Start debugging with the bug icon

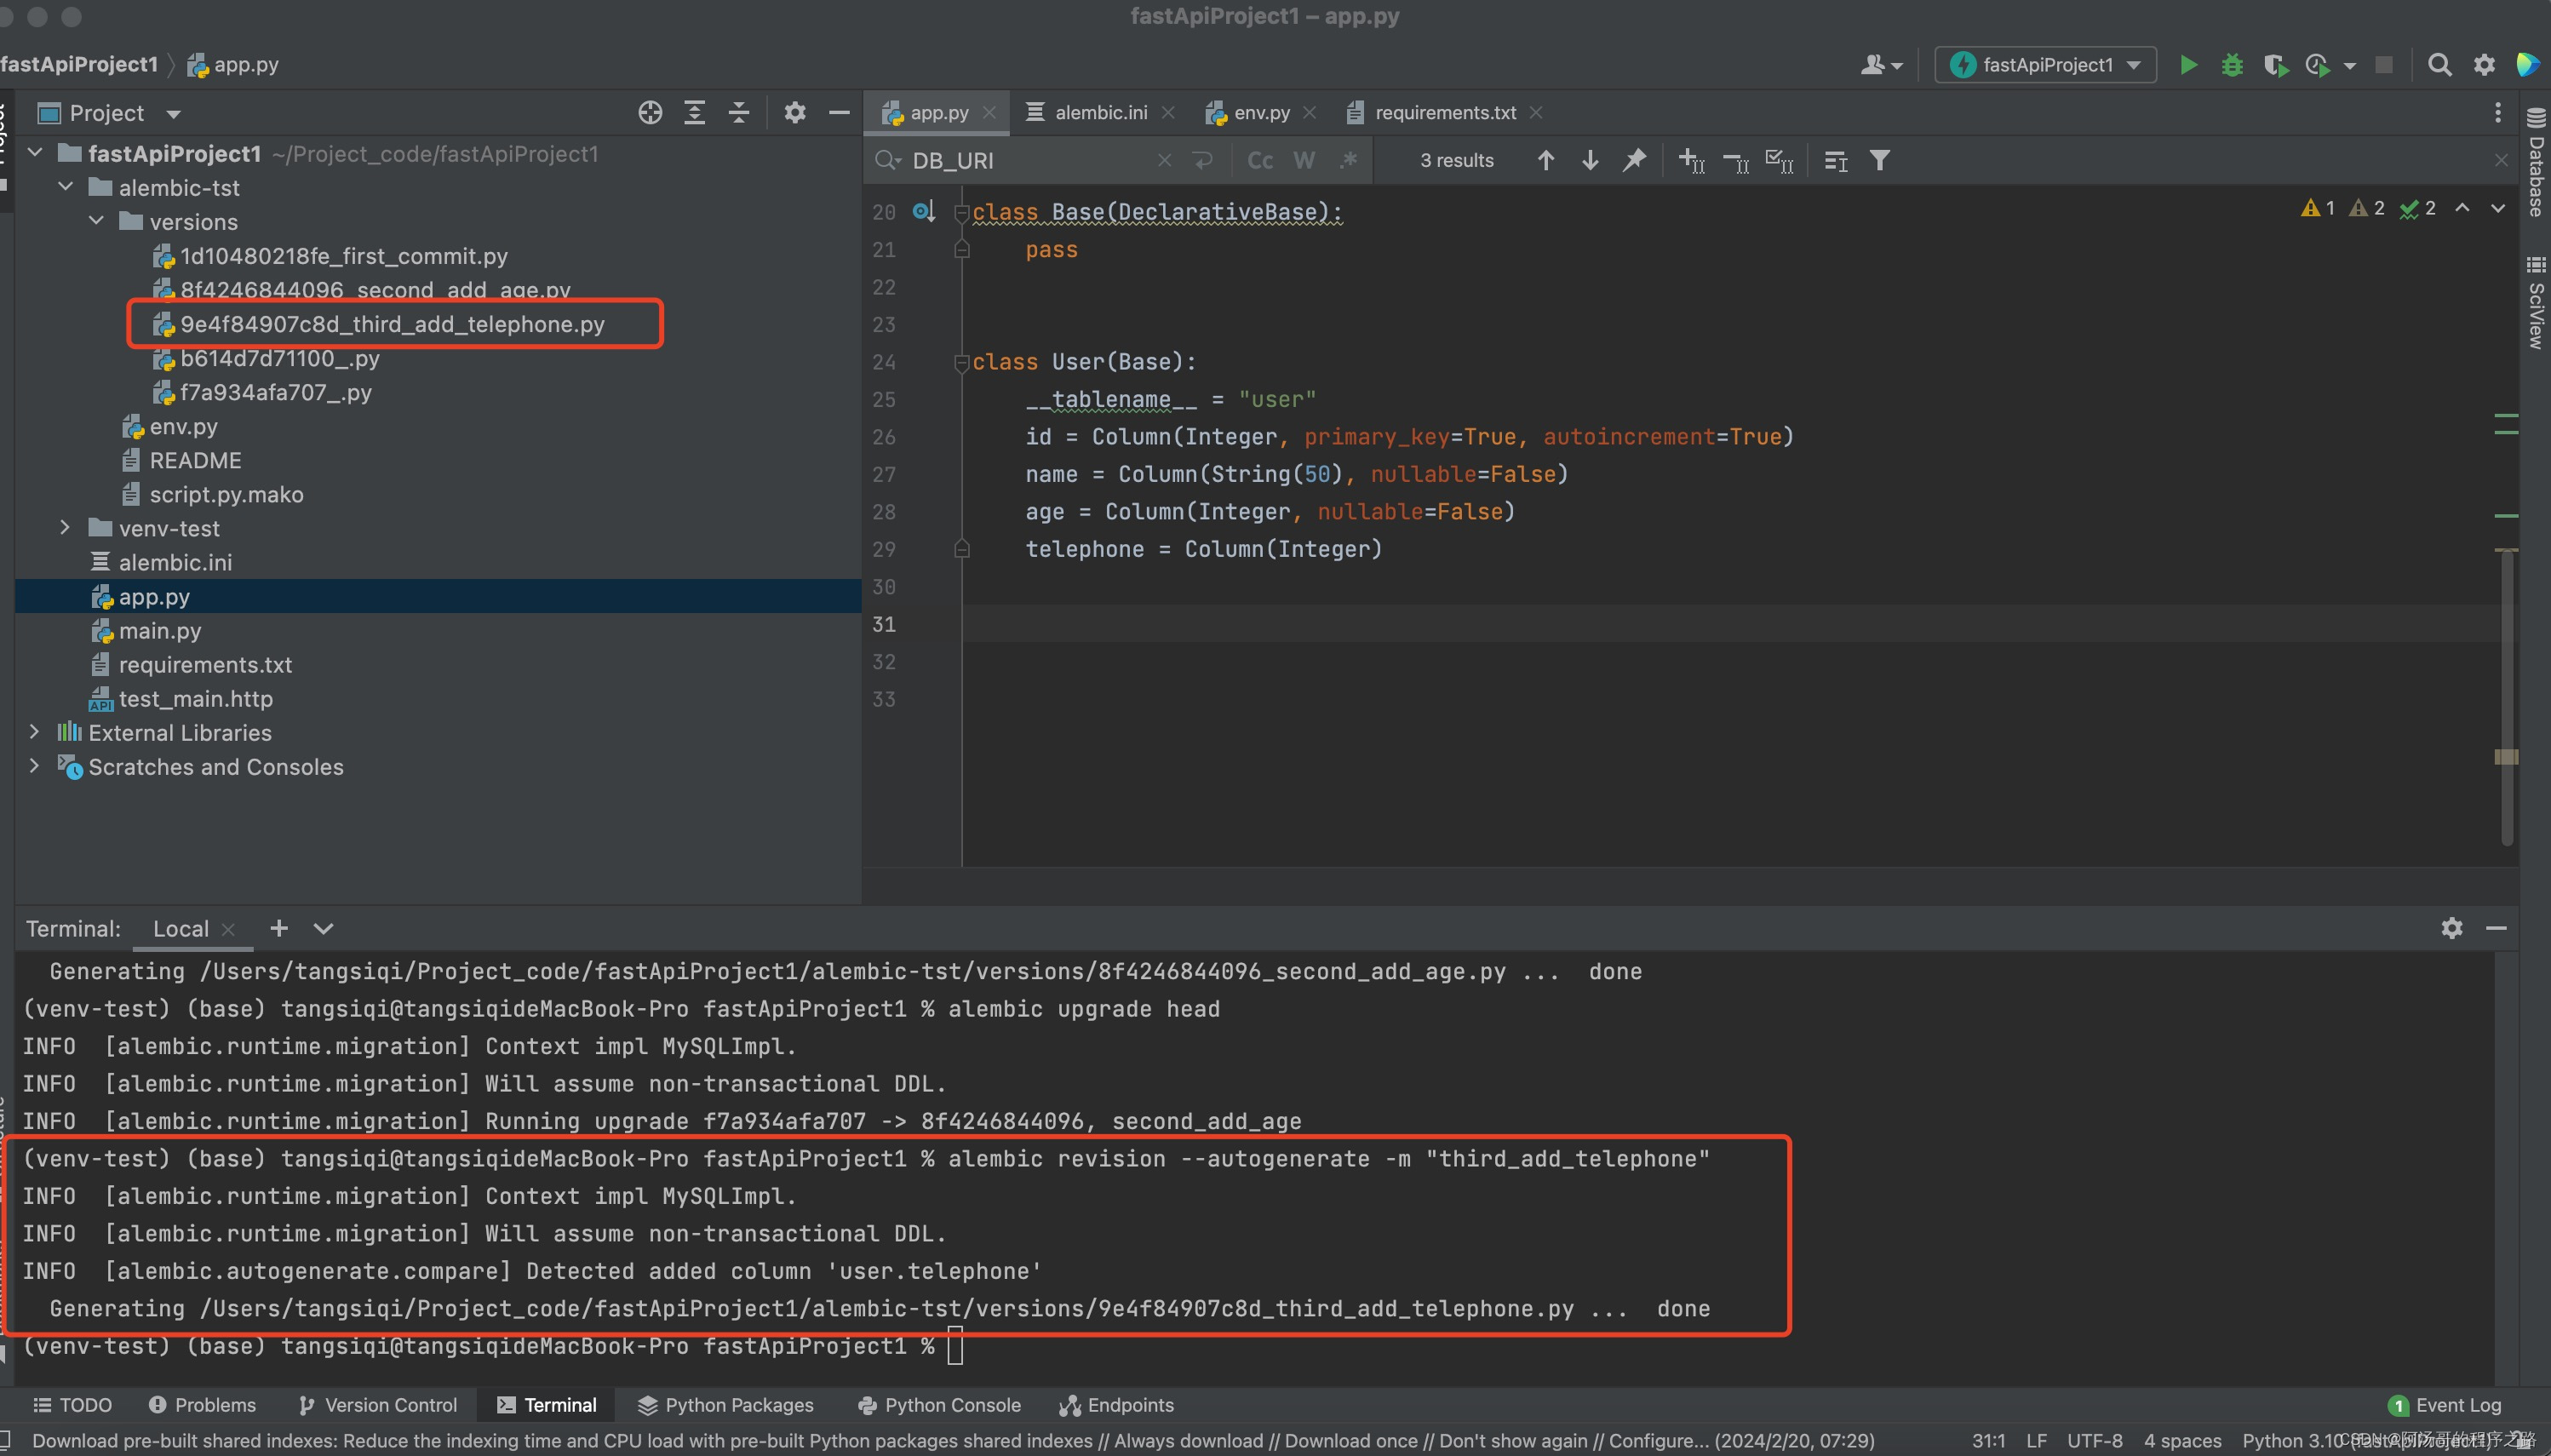pyautogui.click(x=2232, y=65)
